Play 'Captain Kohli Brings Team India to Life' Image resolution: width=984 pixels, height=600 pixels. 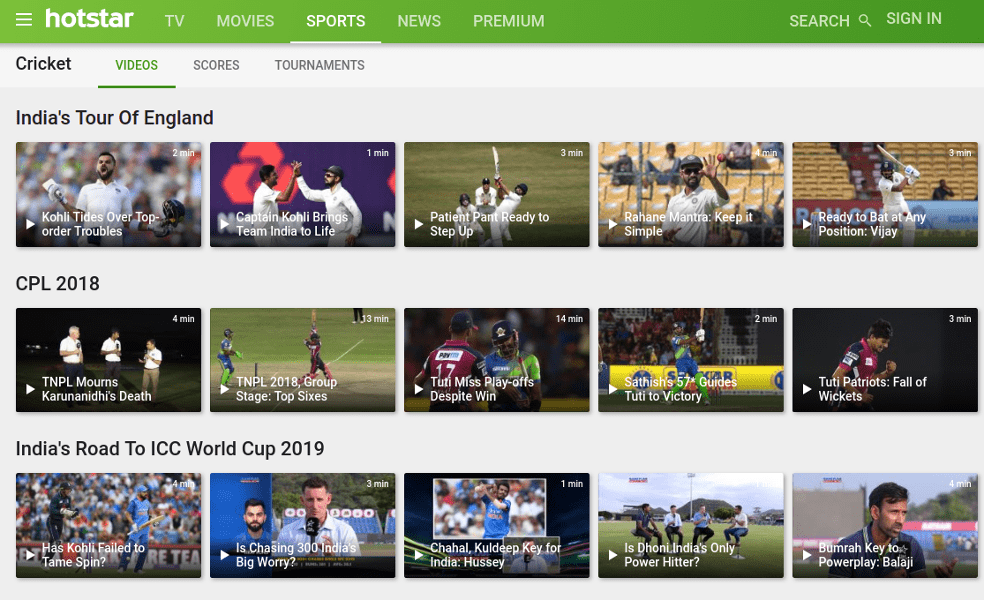tap(302, 194)
